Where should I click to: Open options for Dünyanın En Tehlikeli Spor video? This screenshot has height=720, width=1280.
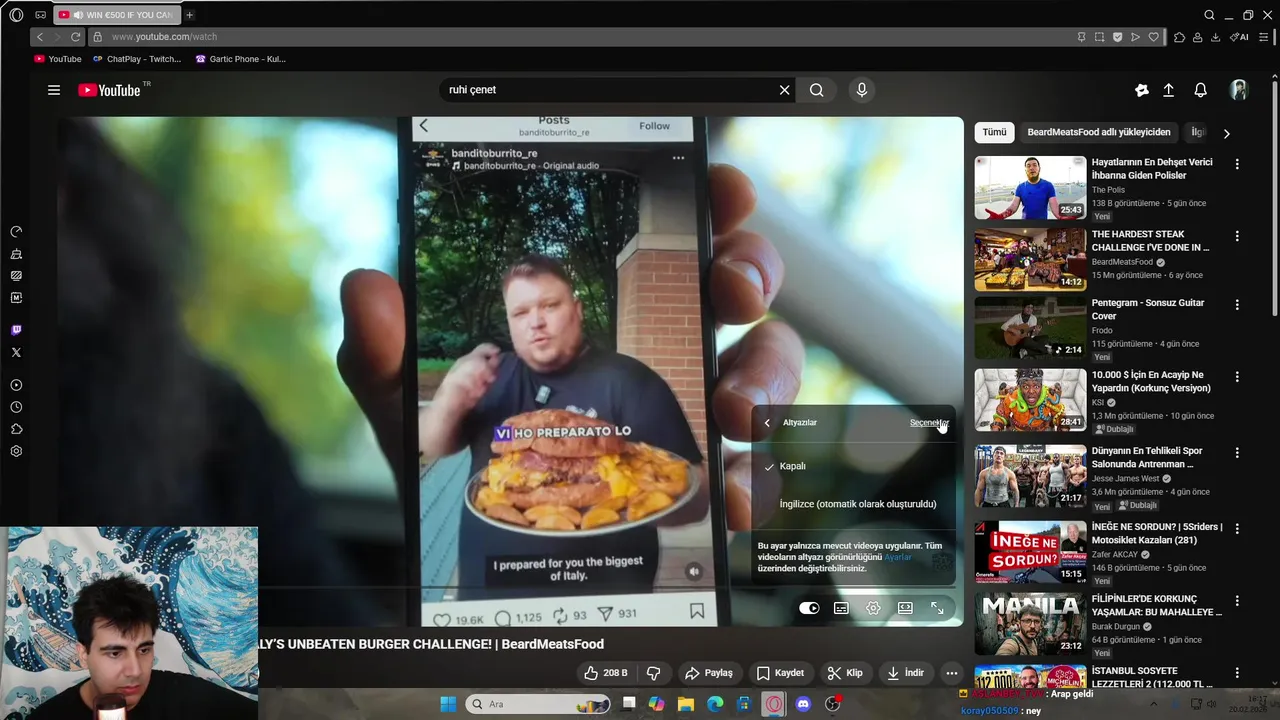click(1237, 453)
